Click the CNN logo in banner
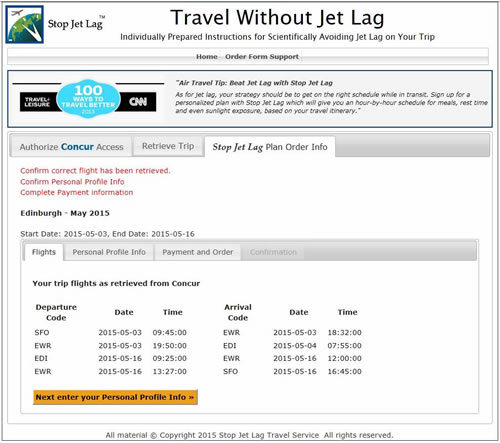Viewport: 500px width, 443px height. (x=138, y=102)
